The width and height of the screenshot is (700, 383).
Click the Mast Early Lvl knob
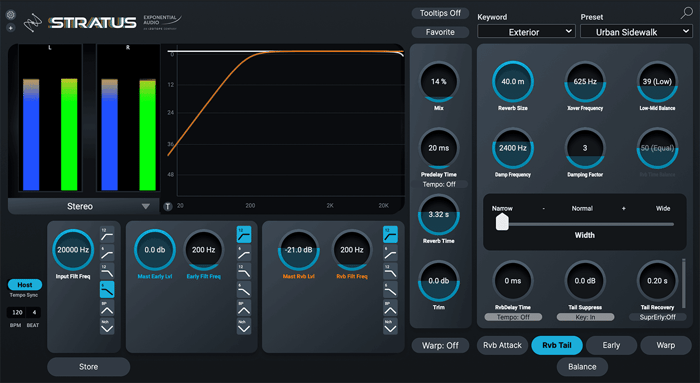(155, 250)
